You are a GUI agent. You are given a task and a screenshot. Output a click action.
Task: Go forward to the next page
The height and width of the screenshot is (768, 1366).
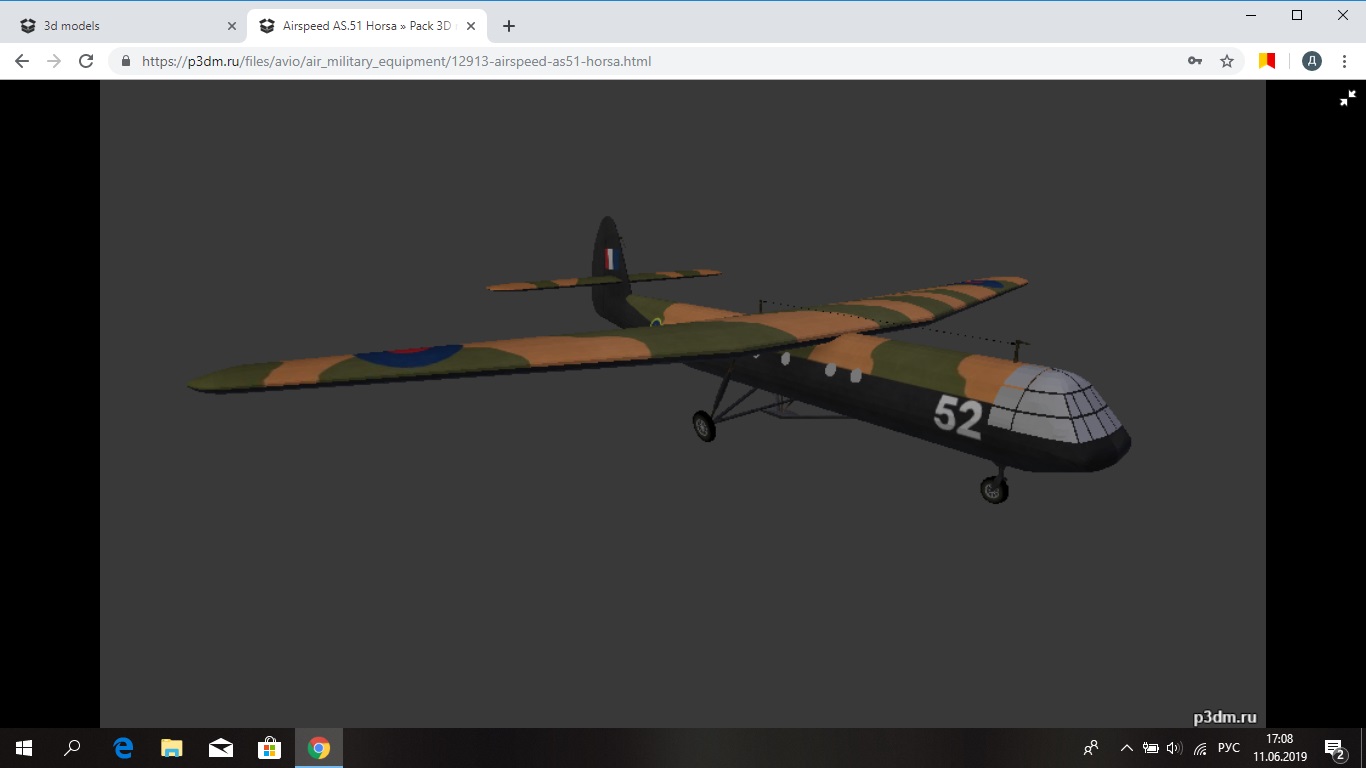(x=54, y=61)
